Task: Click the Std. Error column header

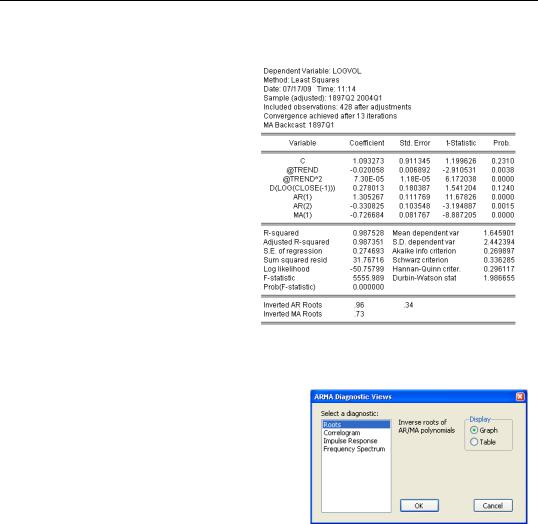Action: pyautogui.click(x=414, y=143)
